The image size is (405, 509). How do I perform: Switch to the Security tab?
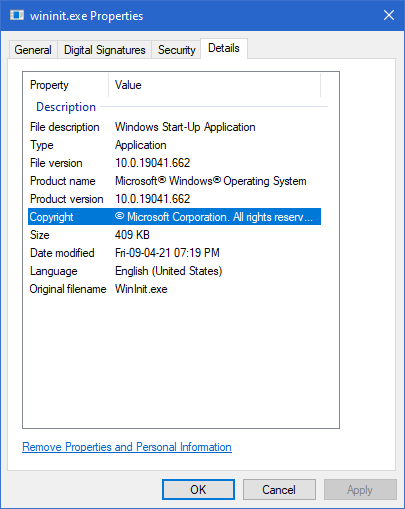[176, 50]
